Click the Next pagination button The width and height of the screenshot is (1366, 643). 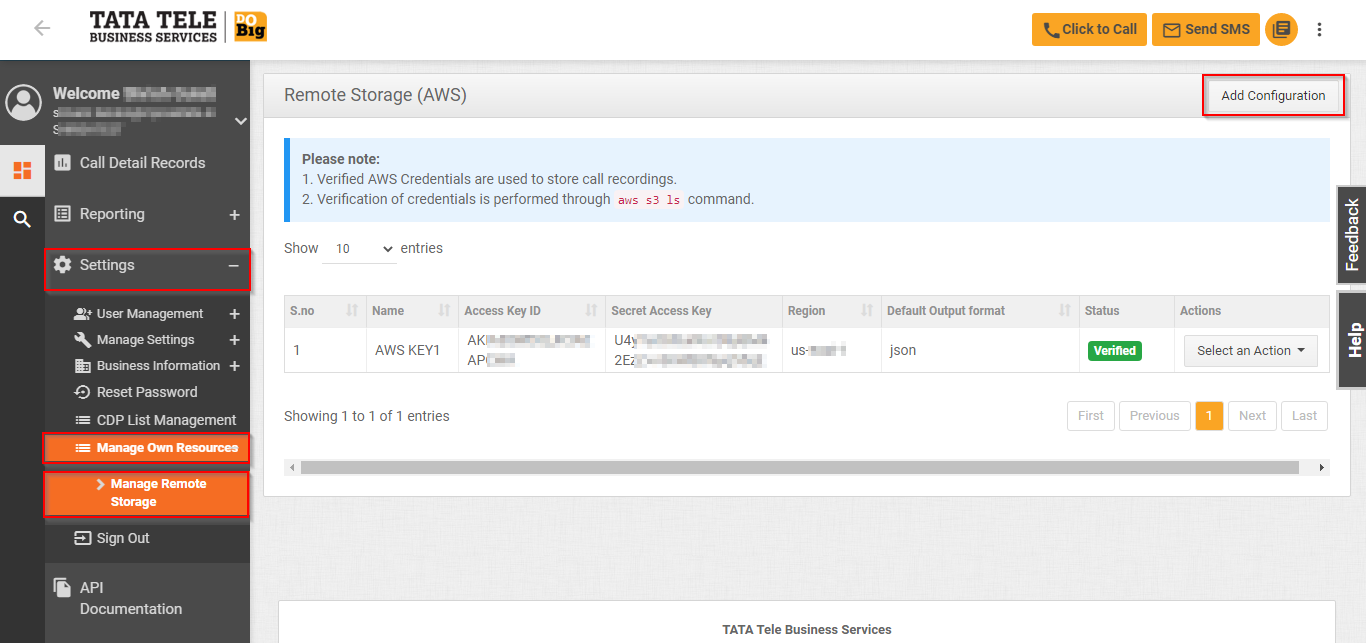tap(1253, 416)
